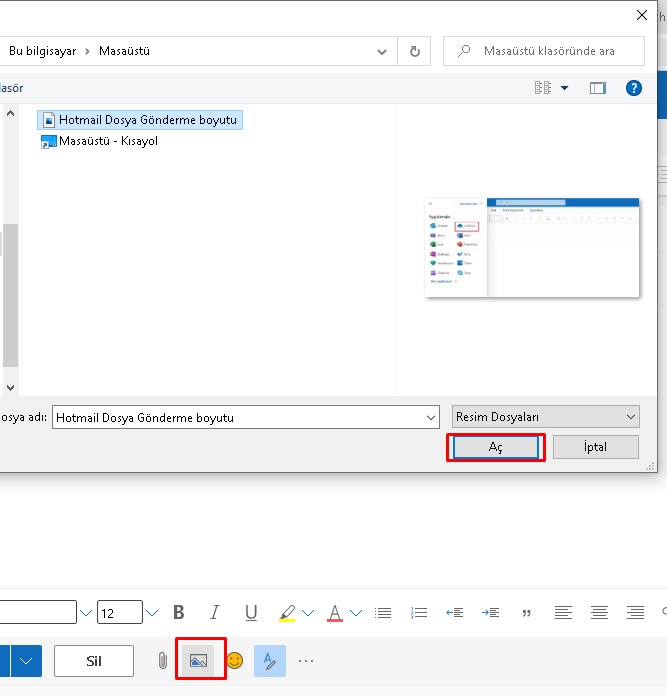Apply the yellow highlight color
Viewport: 667px width, 696px height.
287,613
